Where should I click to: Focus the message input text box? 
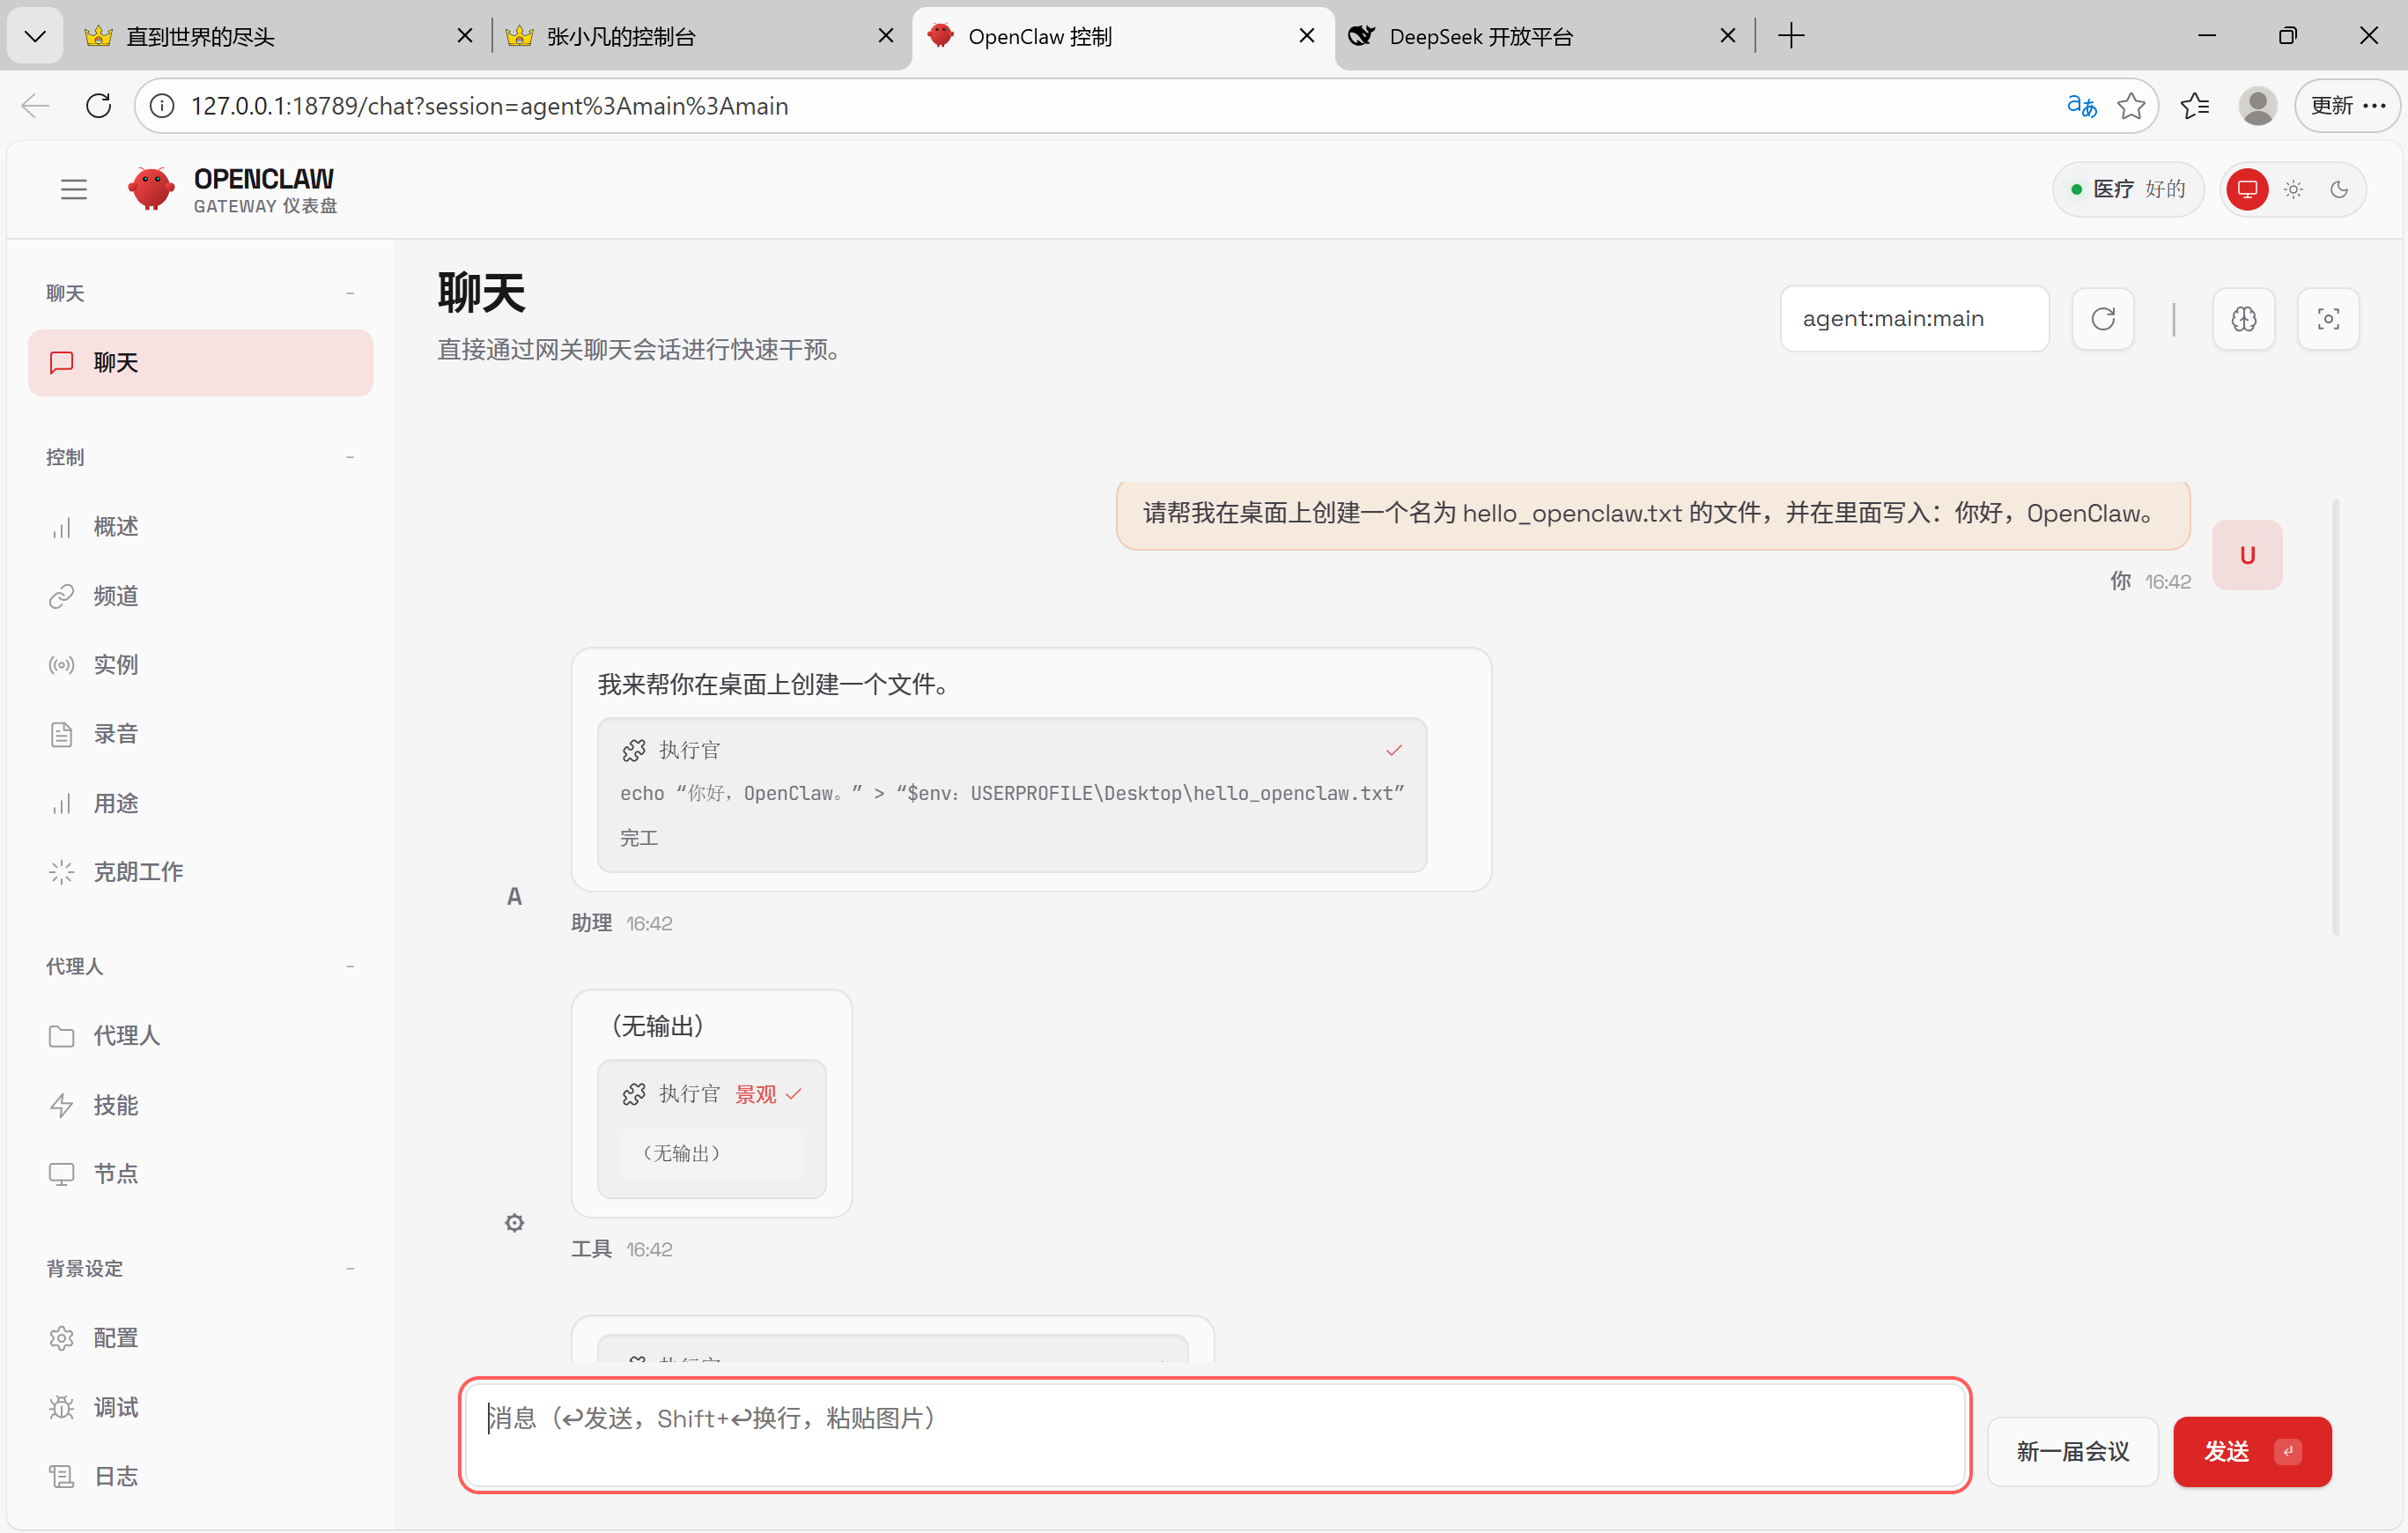click(1214, 1435)
